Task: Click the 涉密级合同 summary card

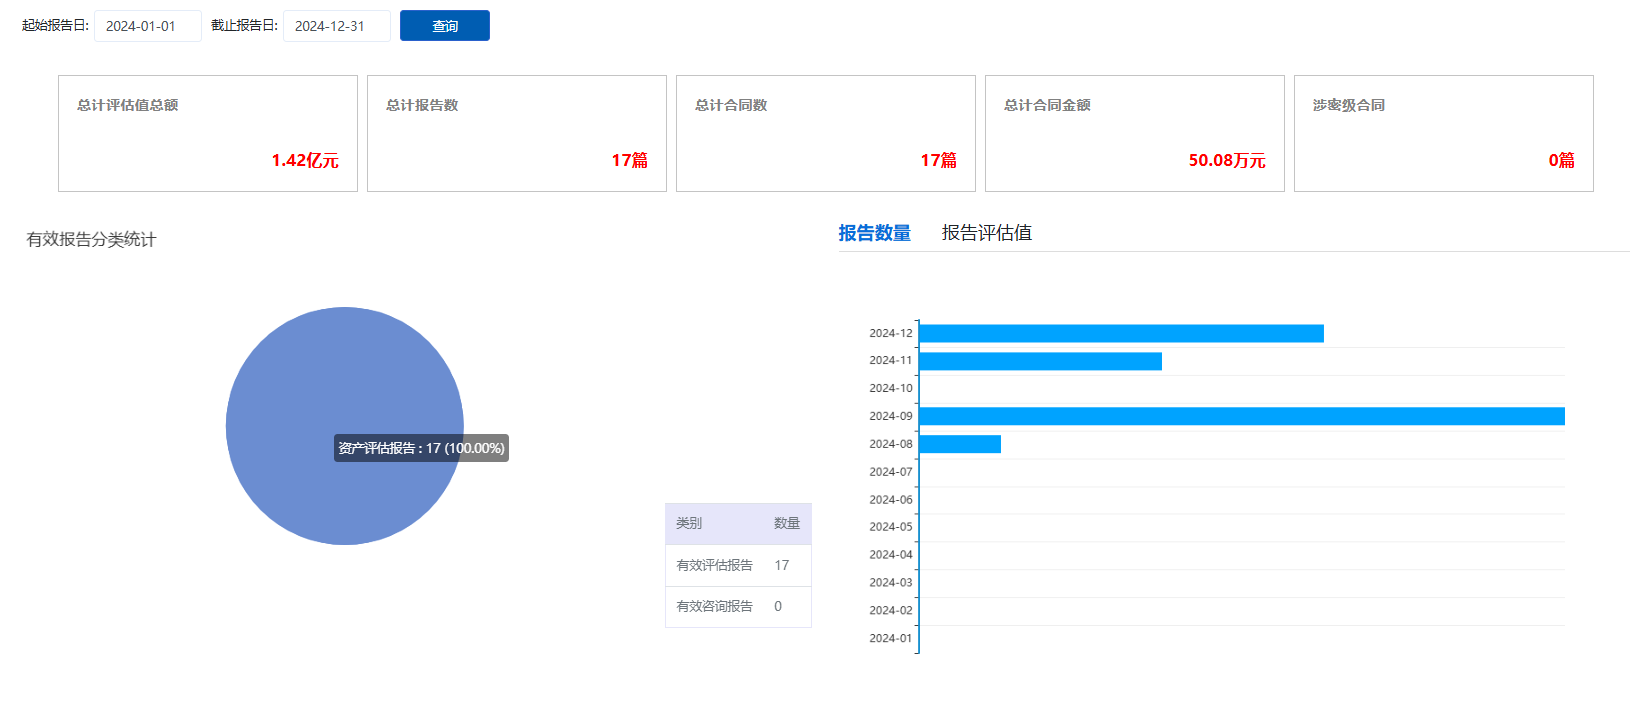Action: point(1443,133)
